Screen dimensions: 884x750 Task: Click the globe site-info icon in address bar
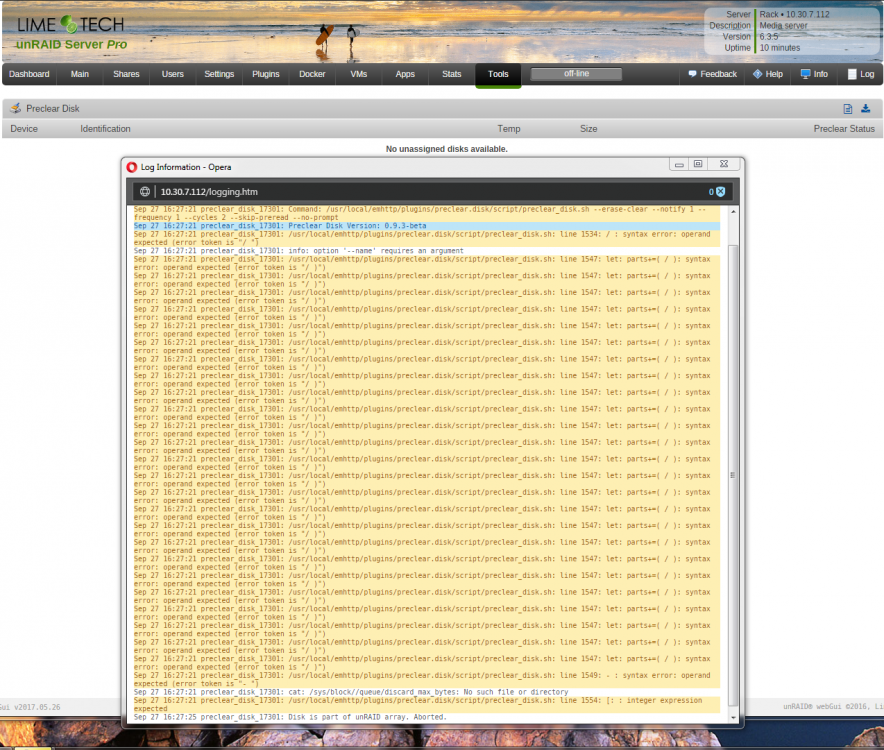145,192
